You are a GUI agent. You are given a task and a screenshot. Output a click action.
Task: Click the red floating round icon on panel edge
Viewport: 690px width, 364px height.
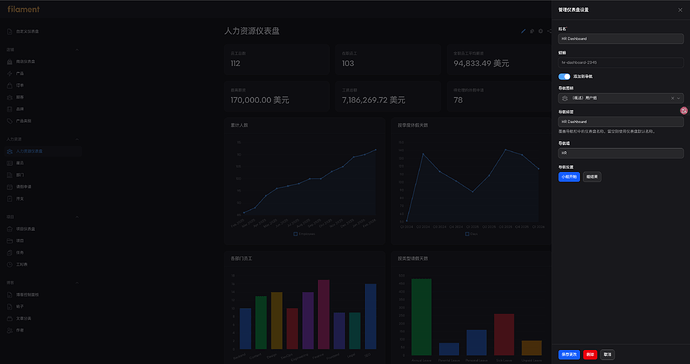(x=684, y=110)
